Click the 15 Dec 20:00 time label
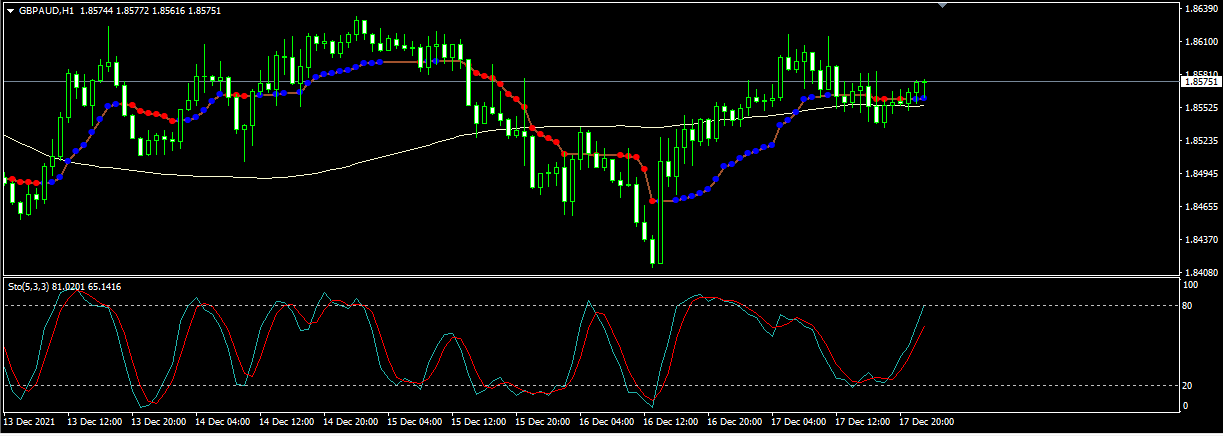 tap(542, 422)
